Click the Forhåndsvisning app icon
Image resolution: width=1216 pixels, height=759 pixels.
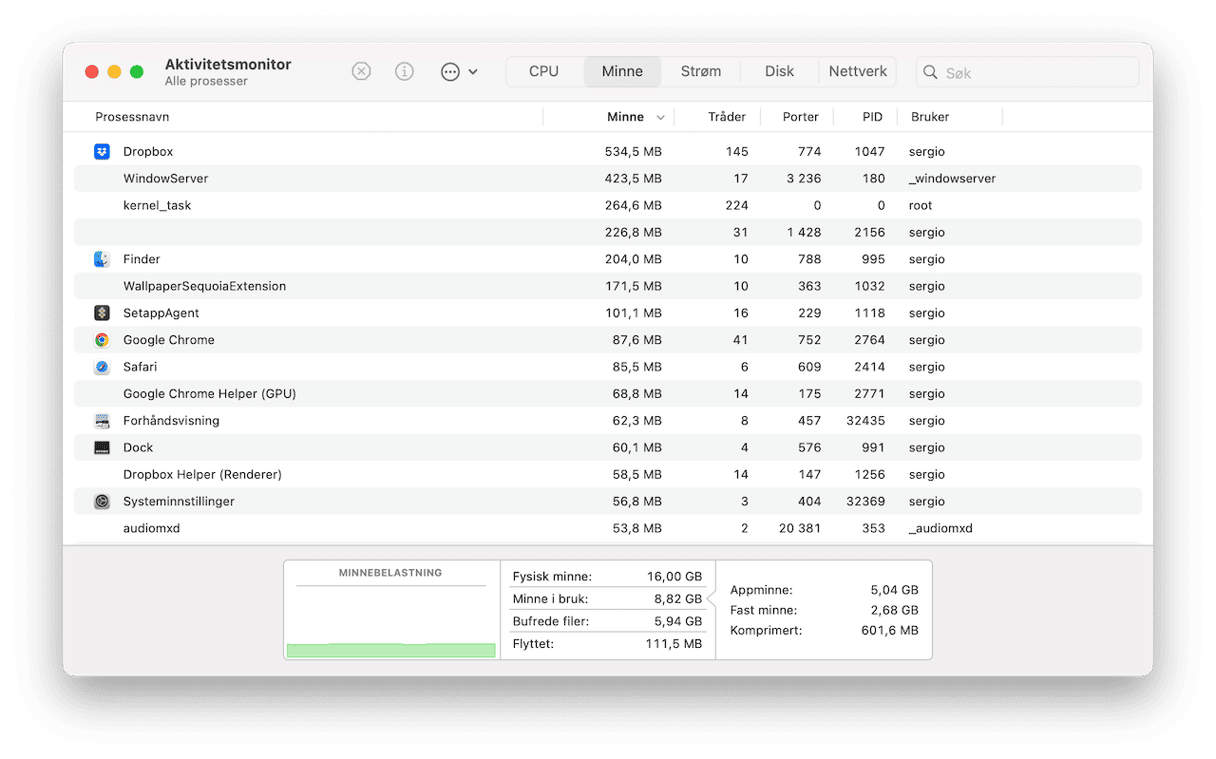click(x=102, y=421)
